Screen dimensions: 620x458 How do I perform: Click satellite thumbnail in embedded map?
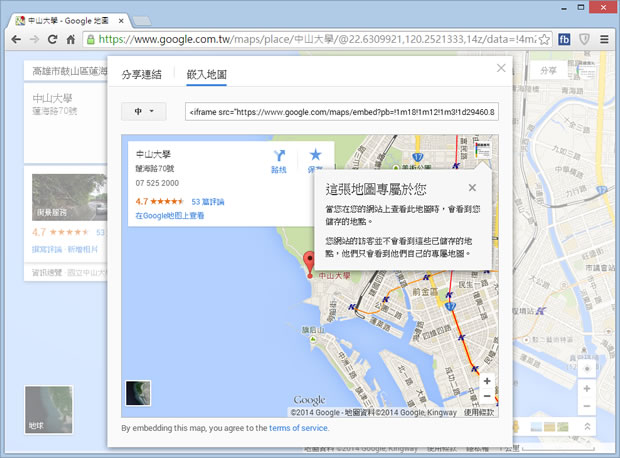click(x=138, y=392)
